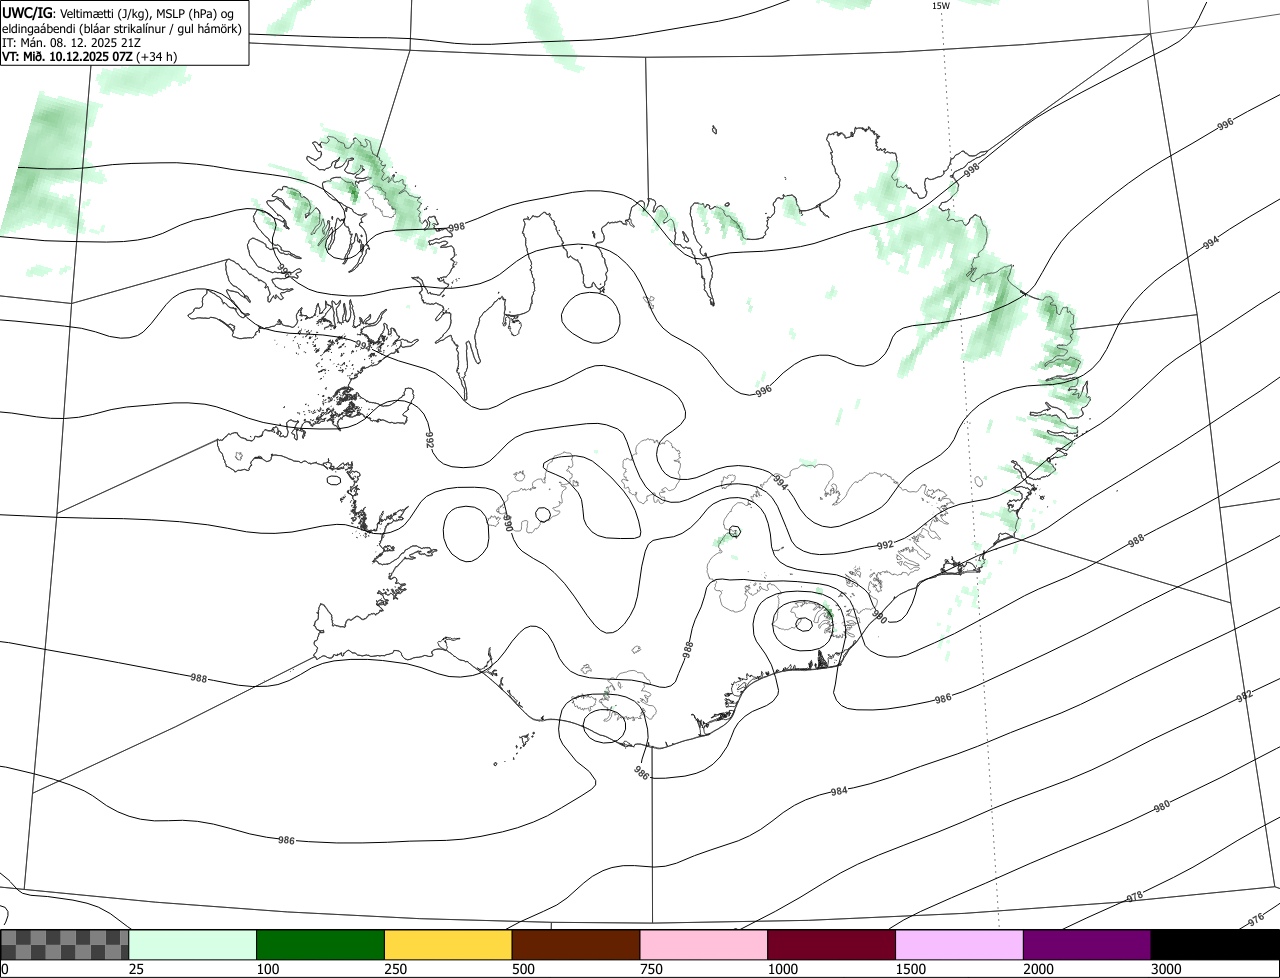
Task: Click the "UWC/IG" title text
Action: pos(27,12)
